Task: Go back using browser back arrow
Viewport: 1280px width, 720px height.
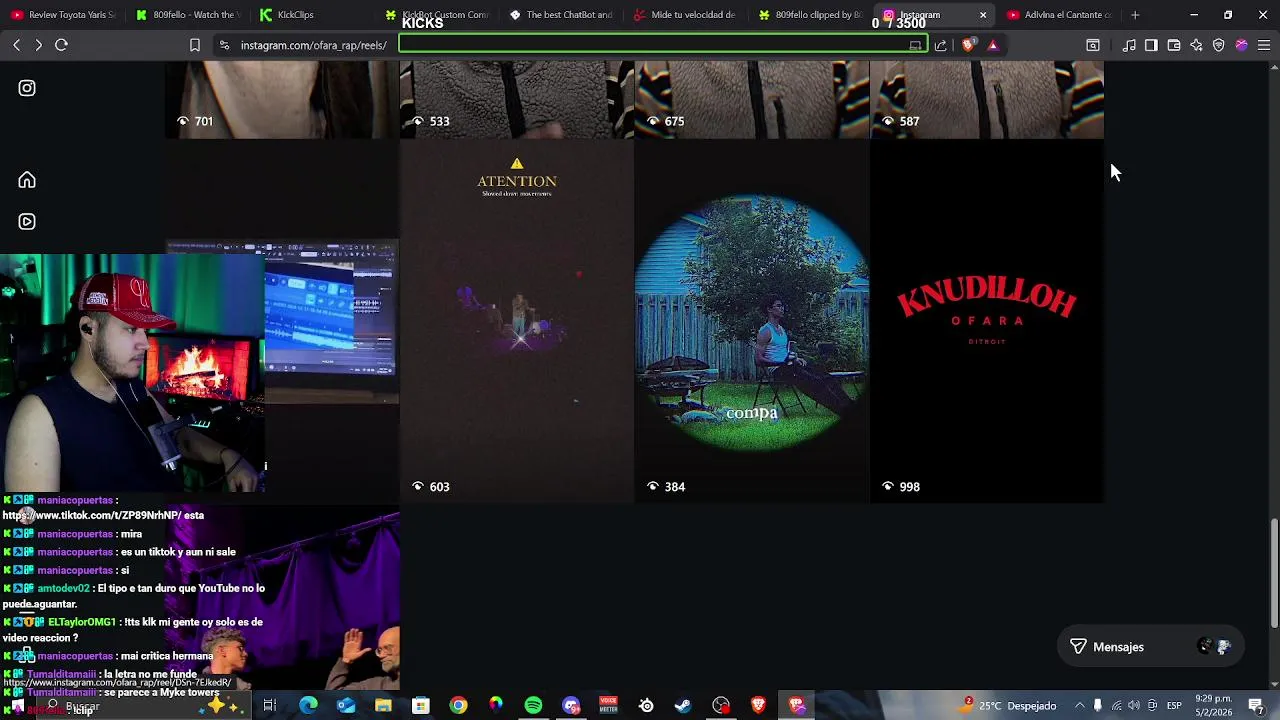Action: pos(16,45)
